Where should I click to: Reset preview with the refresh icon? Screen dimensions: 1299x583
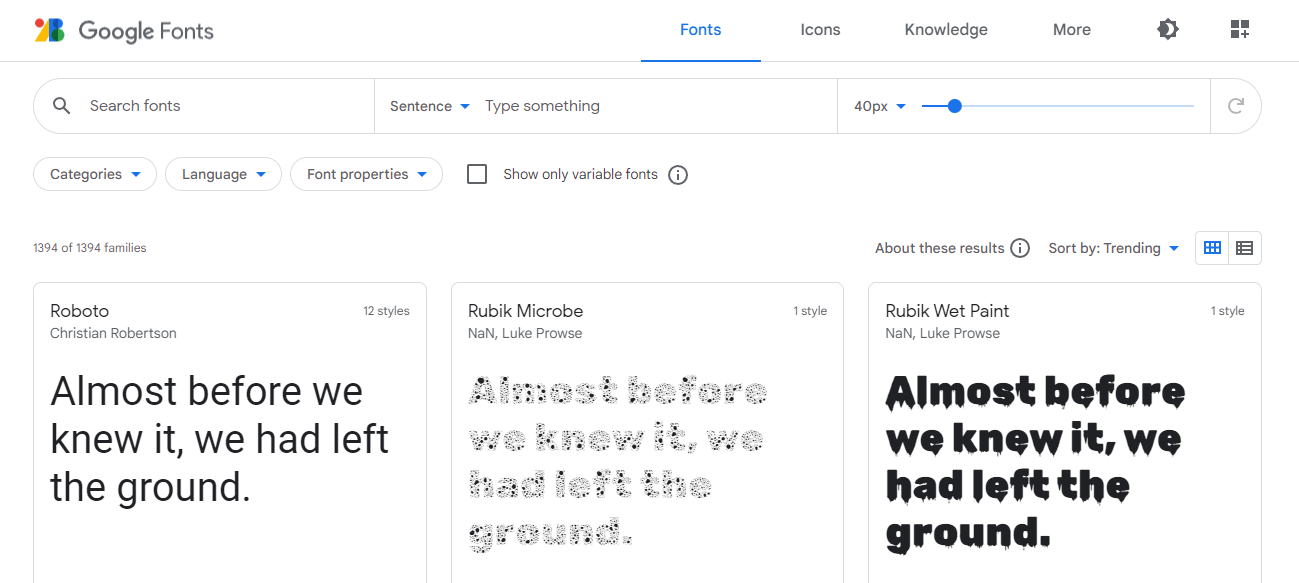click(x=1236, y=106)
